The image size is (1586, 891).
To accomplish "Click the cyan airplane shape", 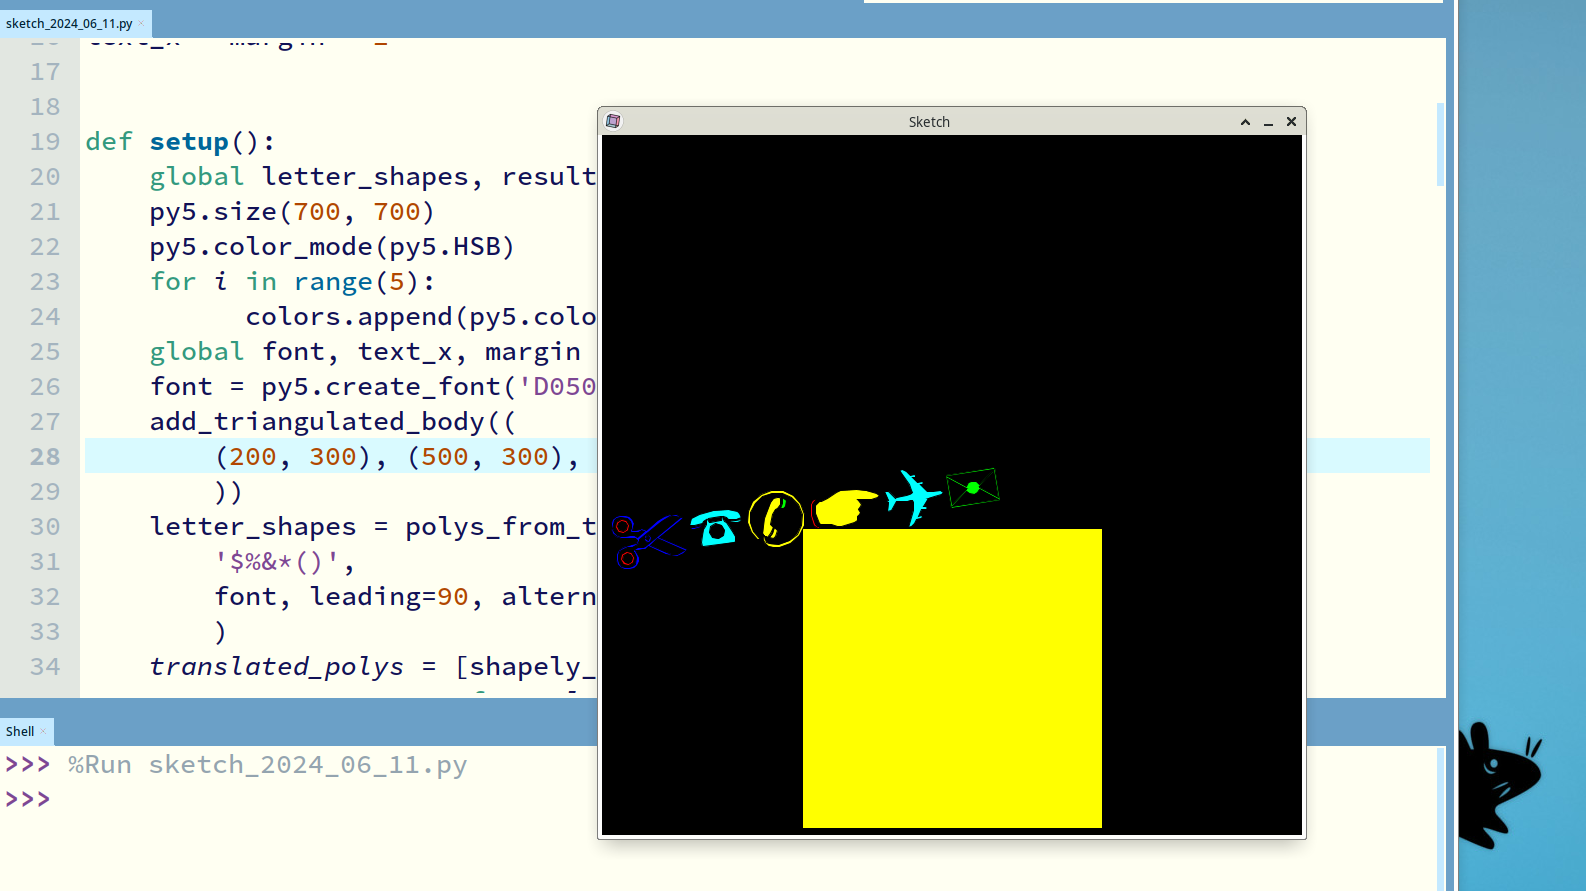I will (x=913, y=496).
